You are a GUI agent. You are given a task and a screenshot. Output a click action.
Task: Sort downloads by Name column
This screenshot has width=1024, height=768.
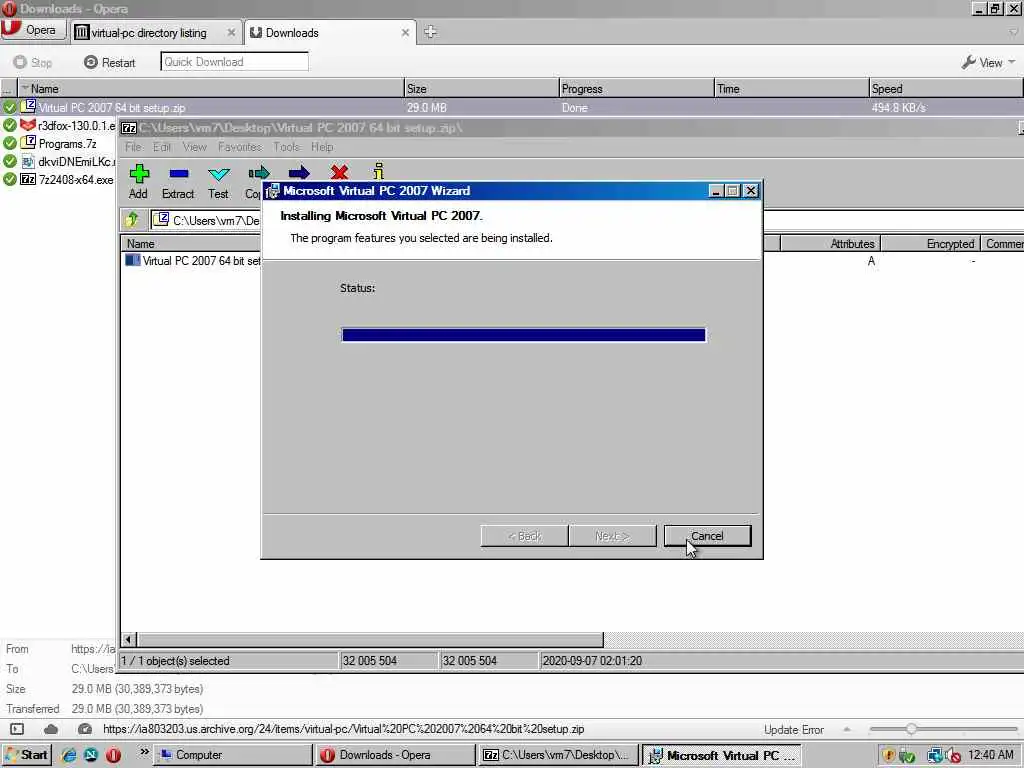click(x=210, y=88)
